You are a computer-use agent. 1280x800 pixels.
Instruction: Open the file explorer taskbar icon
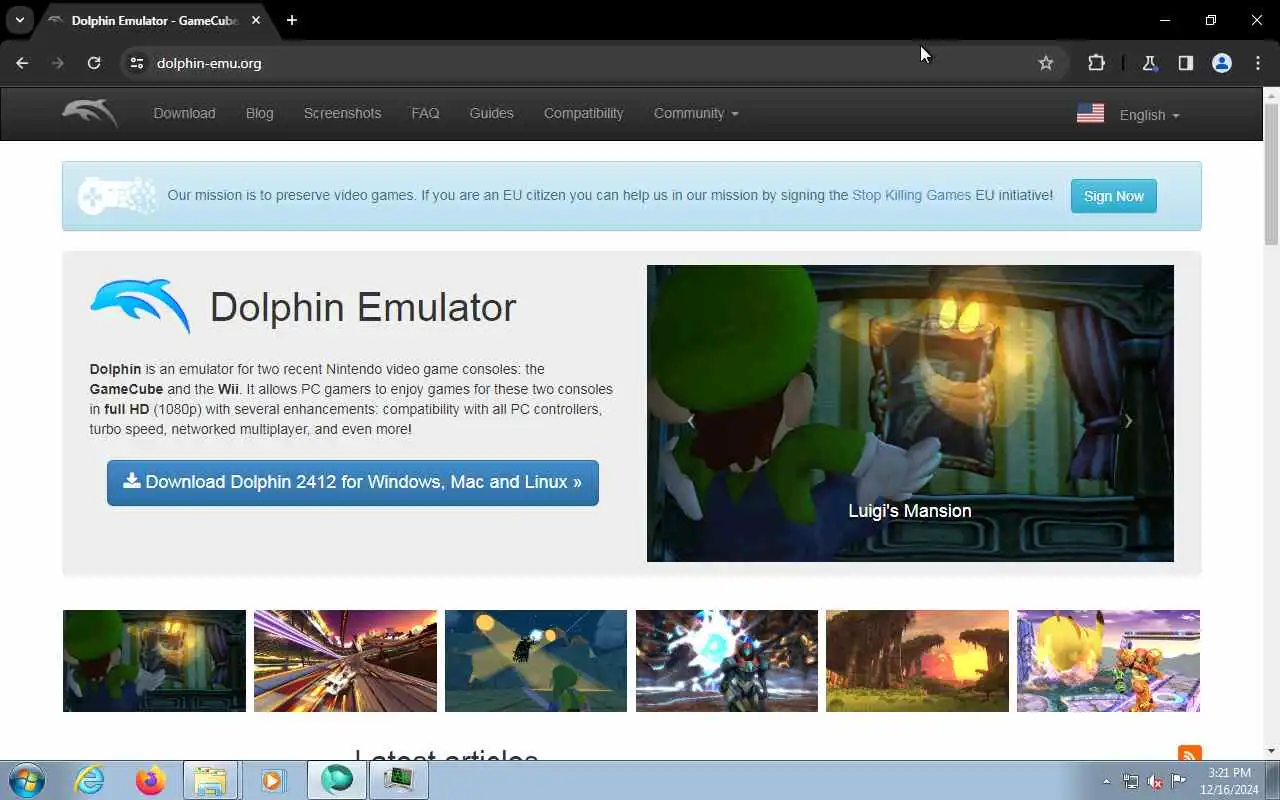pos(211,780)
